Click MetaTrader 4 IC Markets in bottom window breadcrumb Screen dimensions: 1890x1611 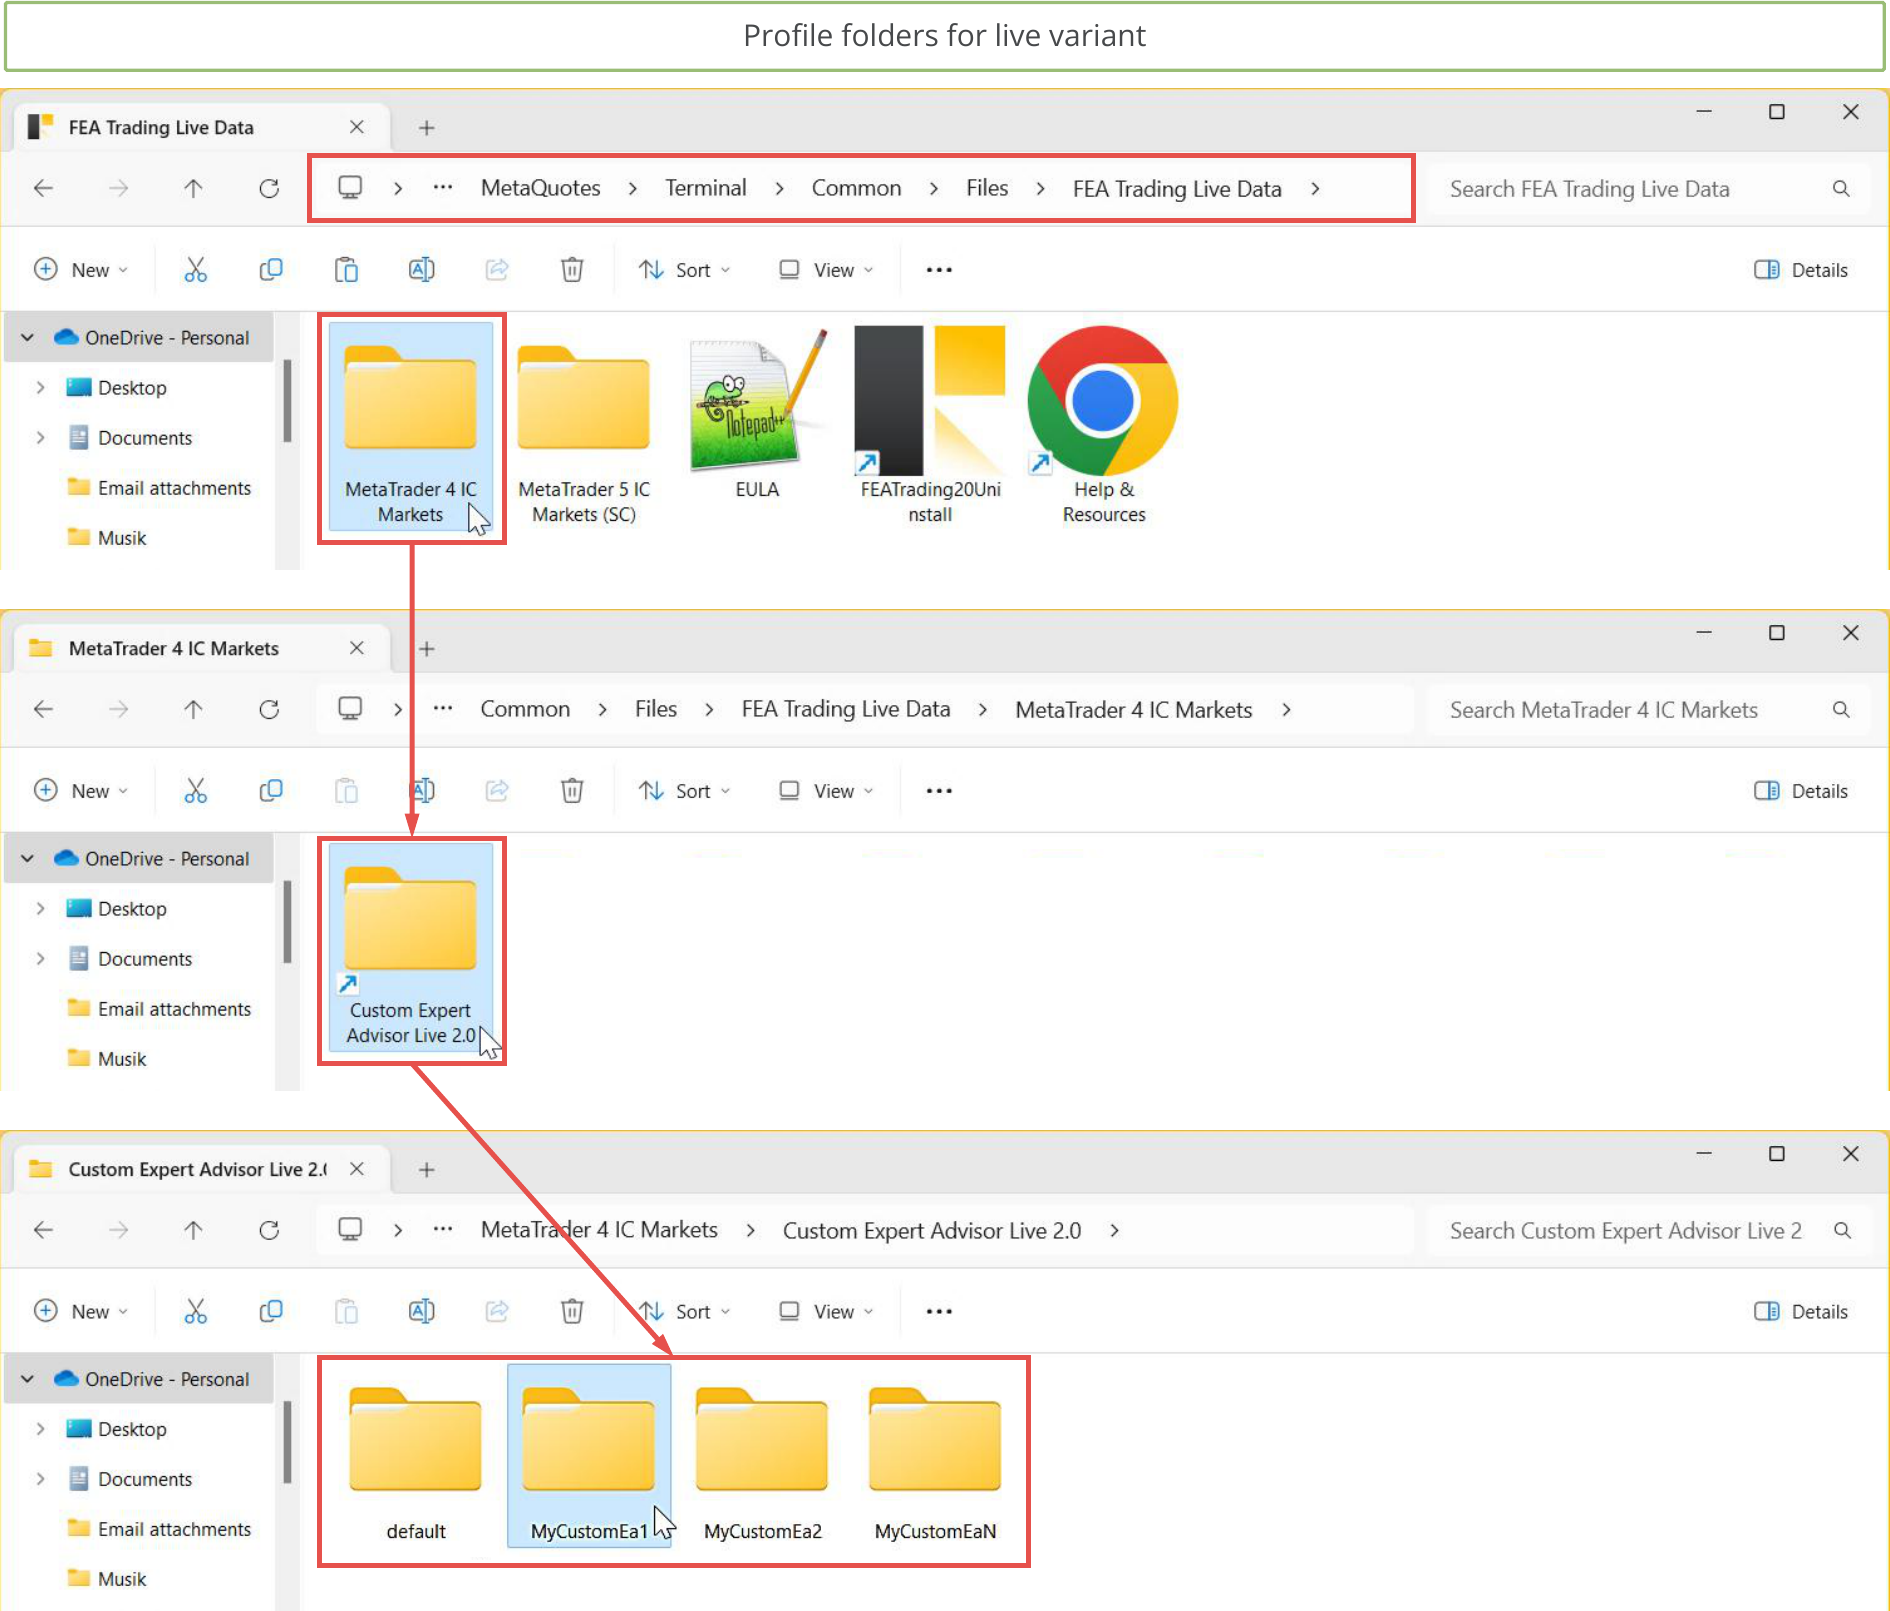[x=599, y=1230]
